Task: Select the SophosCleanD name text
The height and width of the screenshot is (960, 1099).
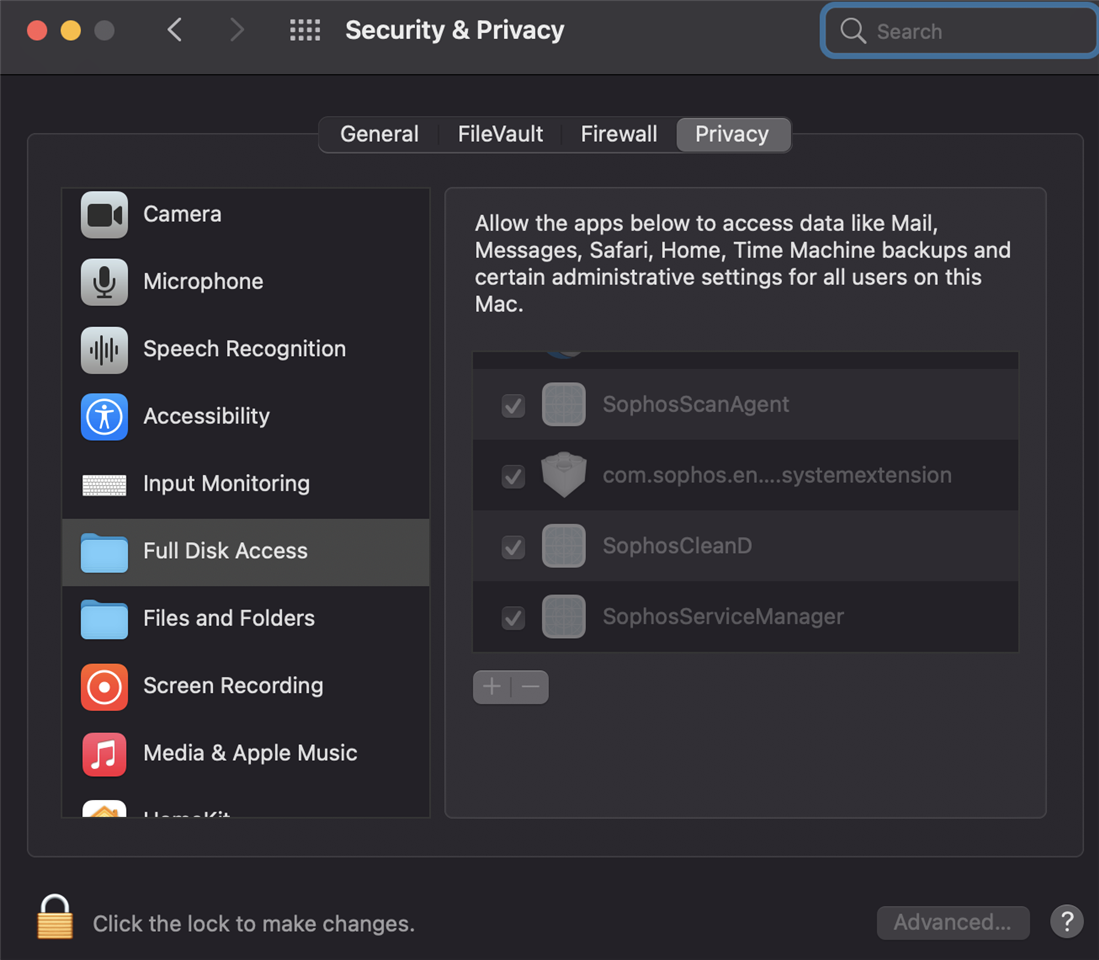Action: click(x=677, y=546)
